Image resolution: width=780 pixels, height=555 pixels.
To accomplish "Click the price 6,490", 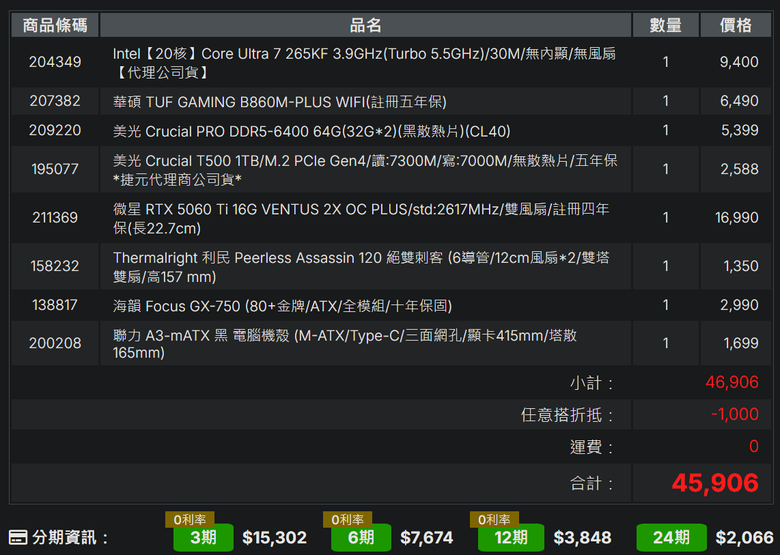I will pos(739,101).
